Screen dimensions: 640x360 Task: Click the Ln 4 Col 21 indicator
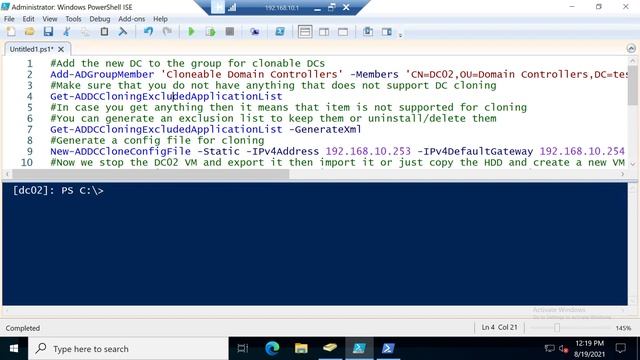tap(499, 327)
